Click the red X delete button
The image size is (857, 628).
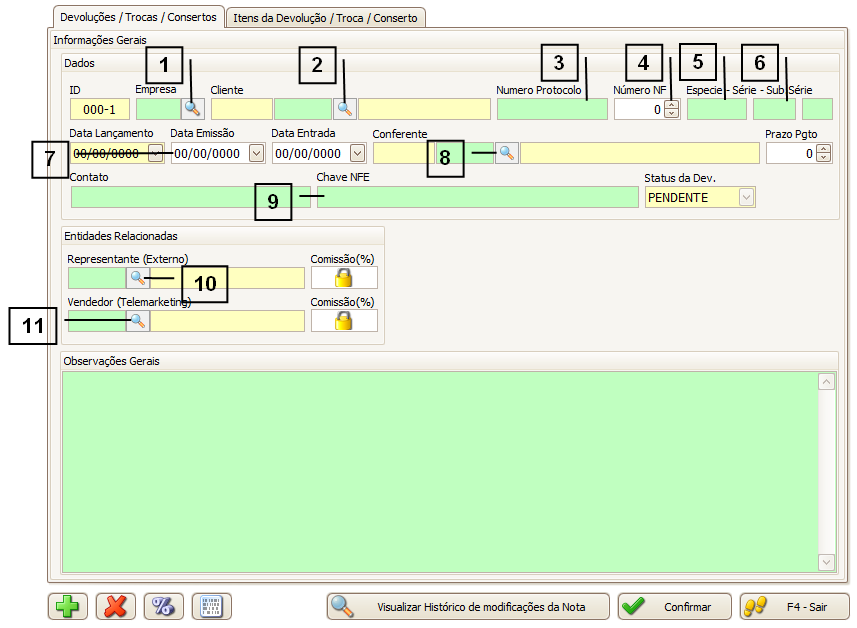[115, 607]
